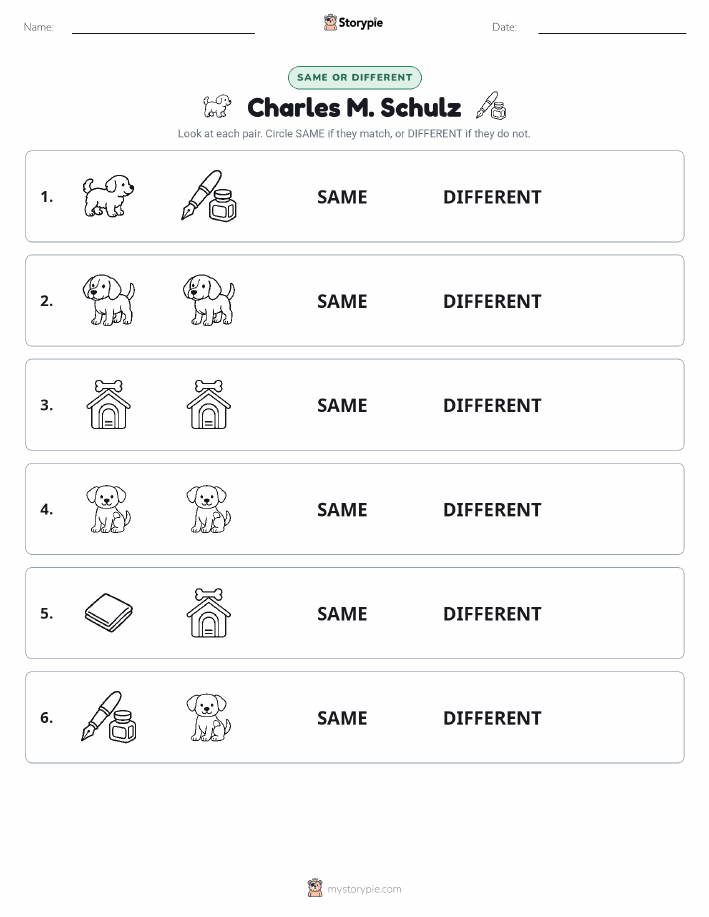Select the pen and ink bottle in row 6
The height and width of the screenshot is (917, 709).
click(109, 717)
